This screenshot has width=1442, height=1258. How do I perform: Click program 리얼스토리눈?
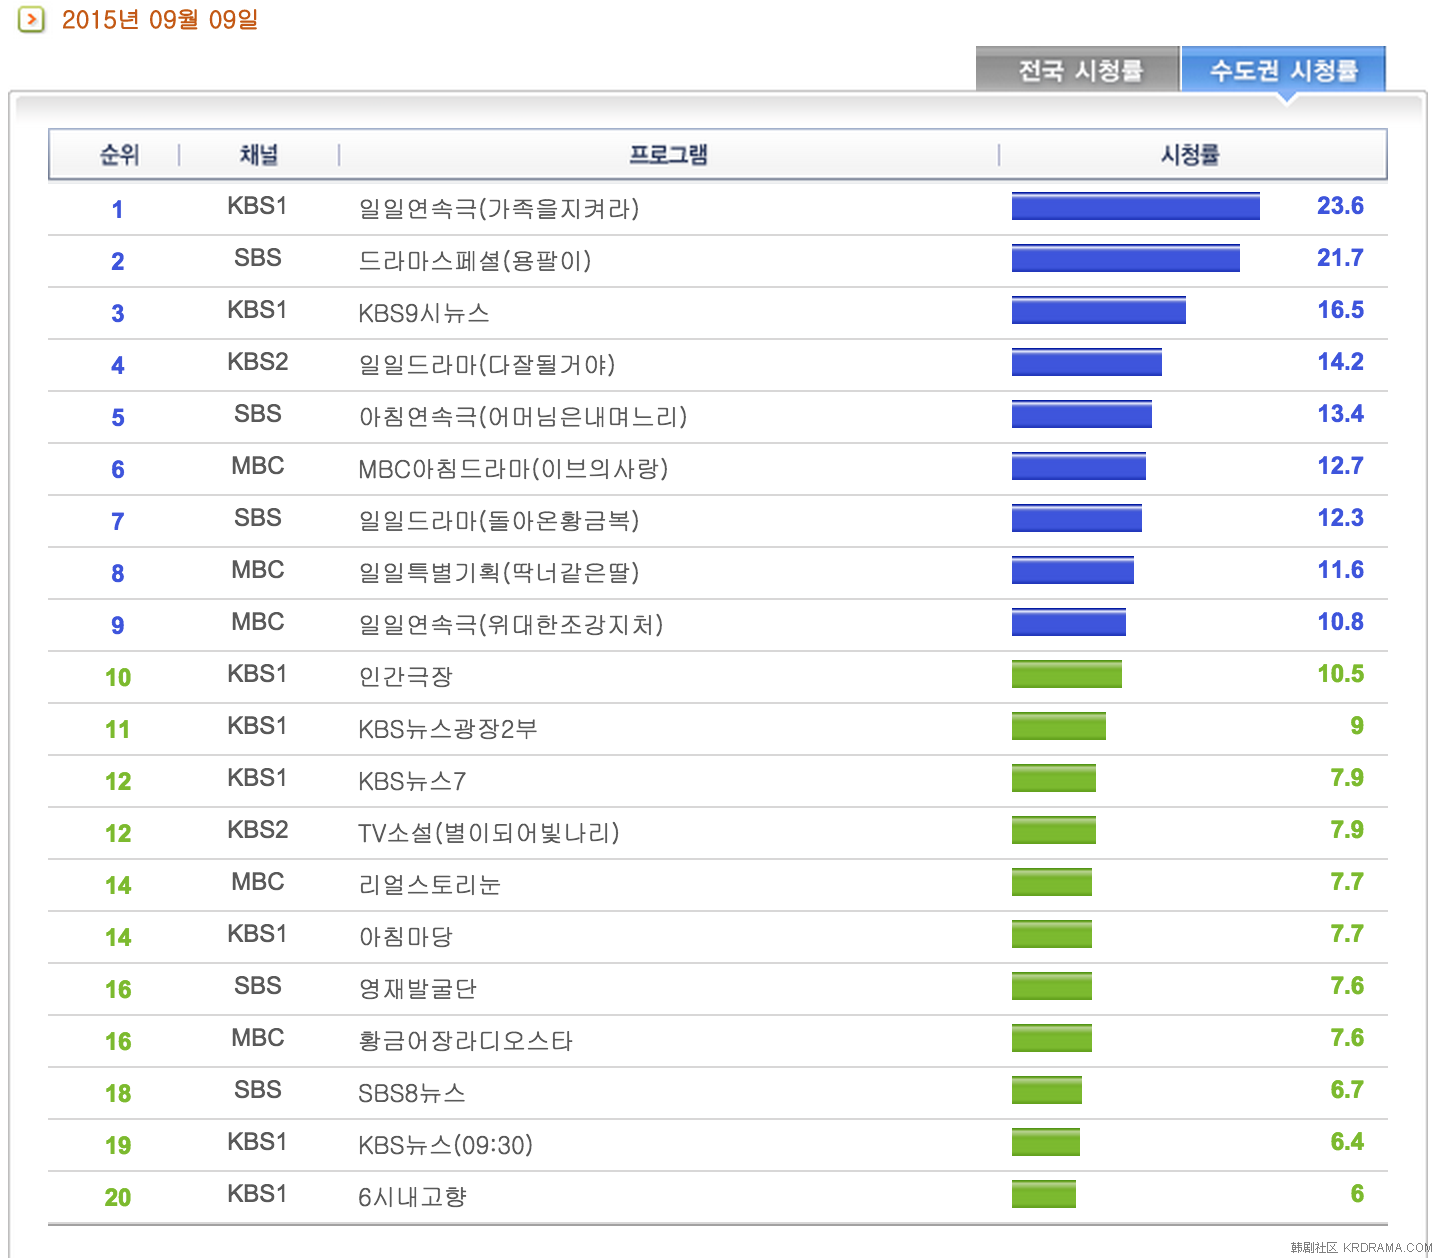pos(429,884)
